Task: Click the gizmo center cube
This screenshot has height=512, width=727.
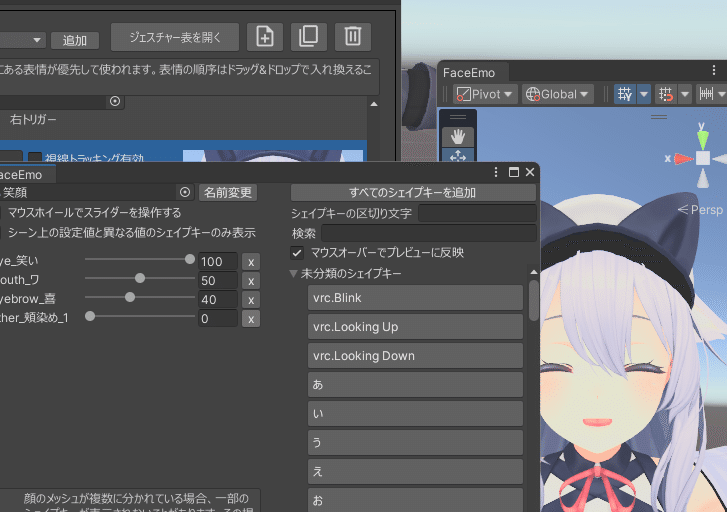Action: 703,158
